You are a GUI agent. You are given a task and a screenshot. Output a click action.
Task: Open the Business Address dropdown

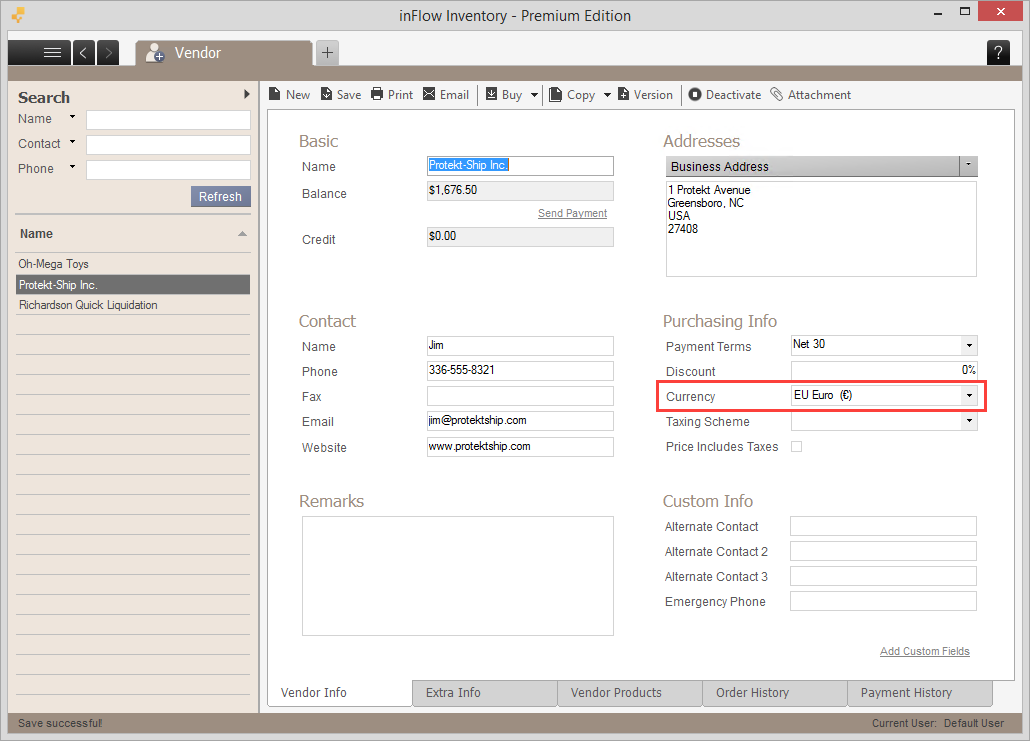[968, 166]
